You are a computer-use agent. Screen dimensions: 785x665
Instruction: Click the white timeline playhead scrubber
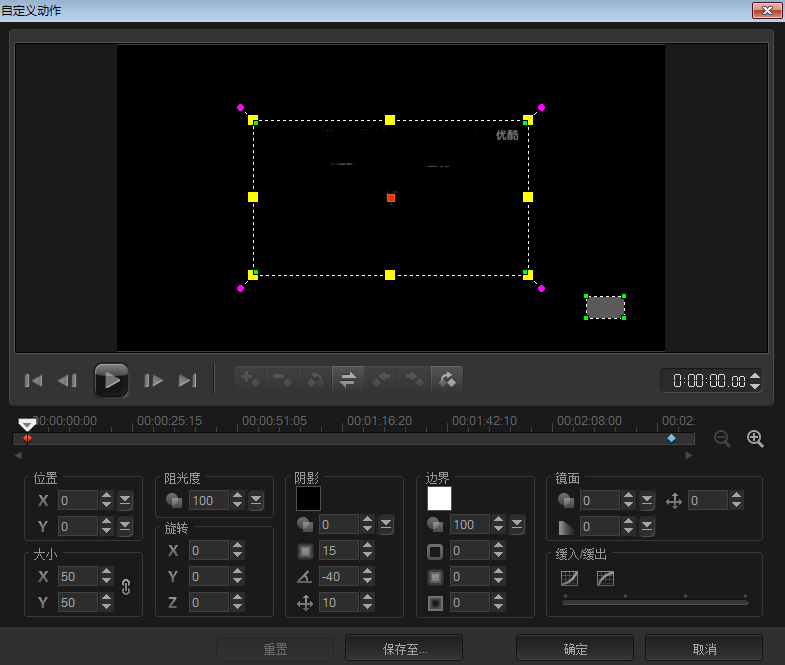[x=27, y=425]
